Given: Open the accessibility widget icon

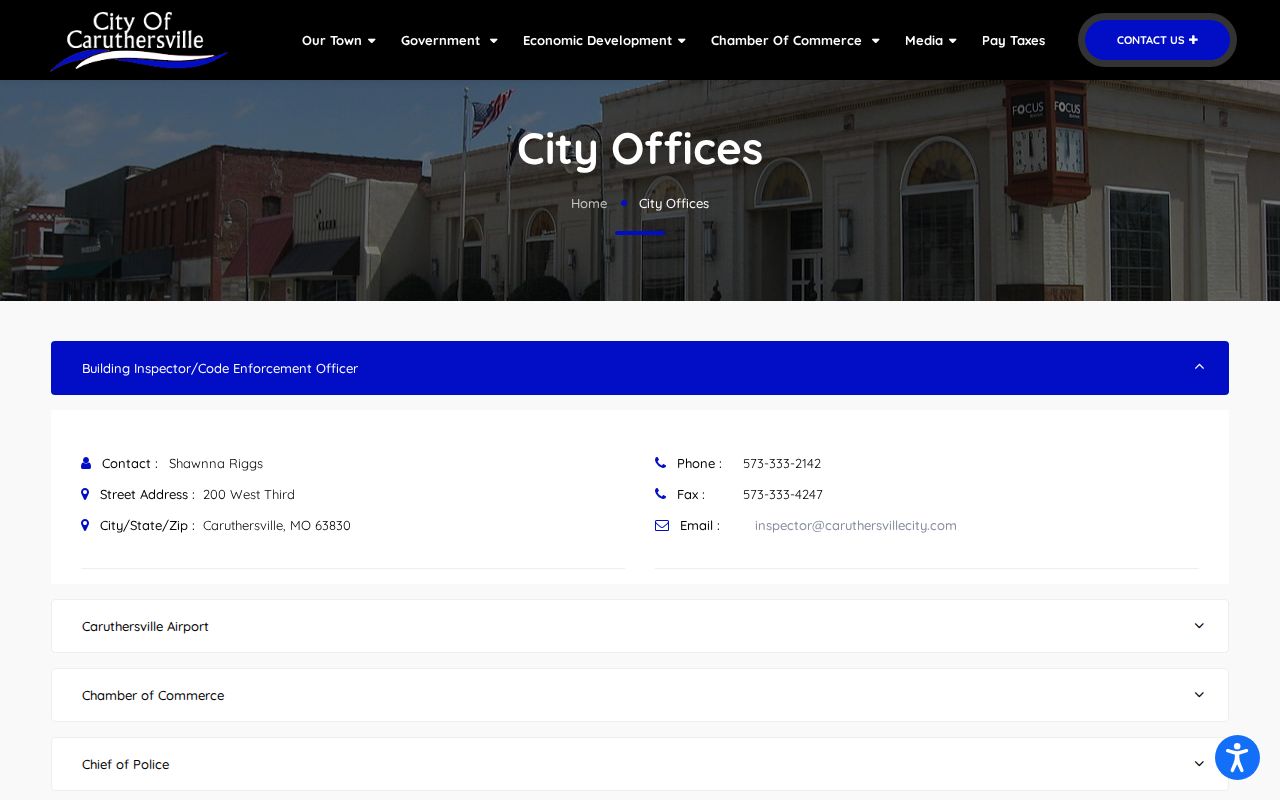Looking at the screenshot, I should (1237, 757).
